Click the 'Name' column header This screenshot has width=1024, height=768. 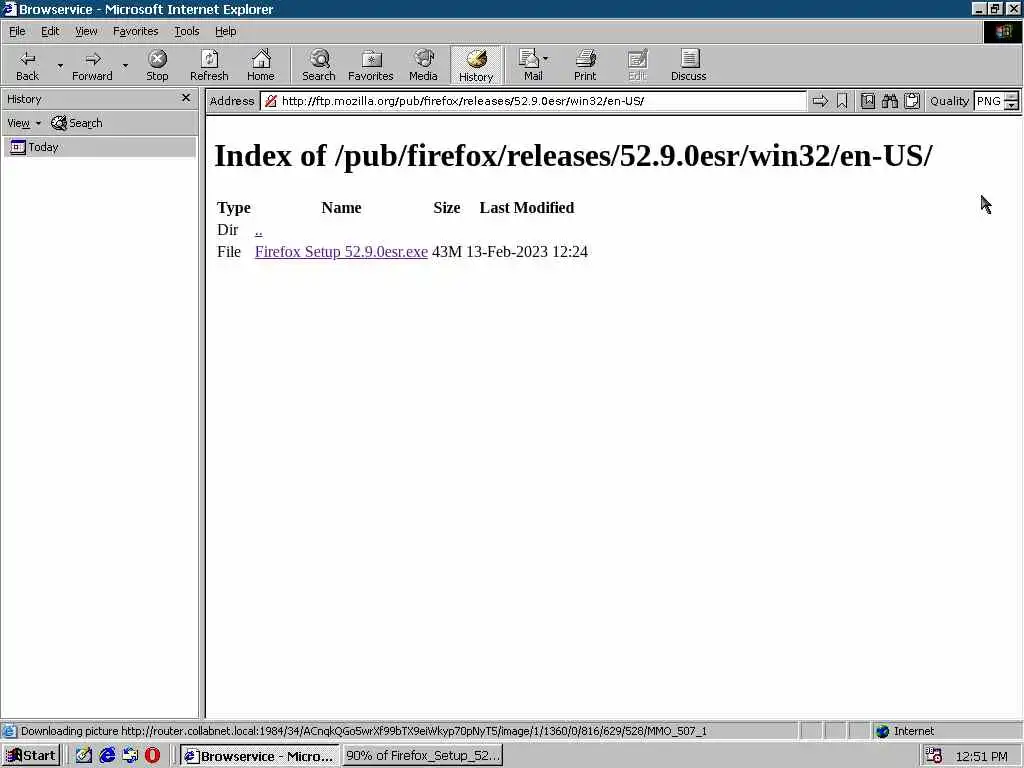[341, 208]
